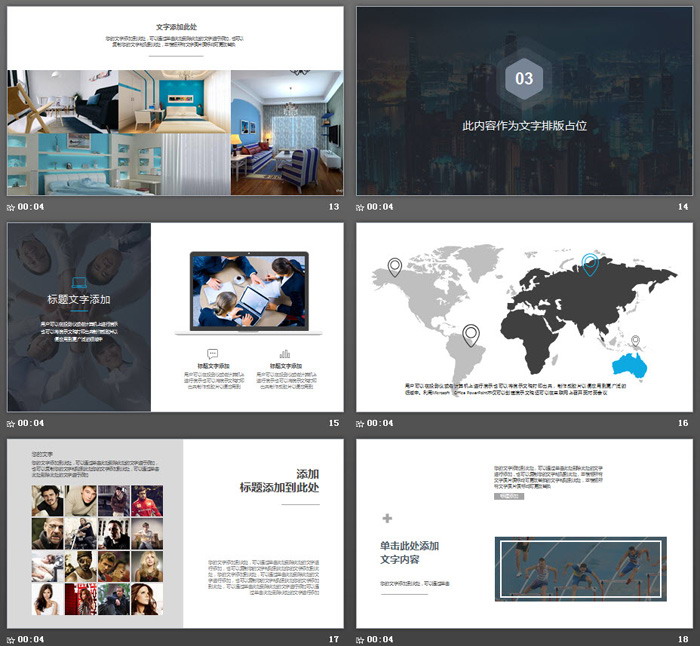Click the transition star icon under slide 14
The width and height of the screenshot is (700, 646).
pyautogui.click(x=361, y=207)
